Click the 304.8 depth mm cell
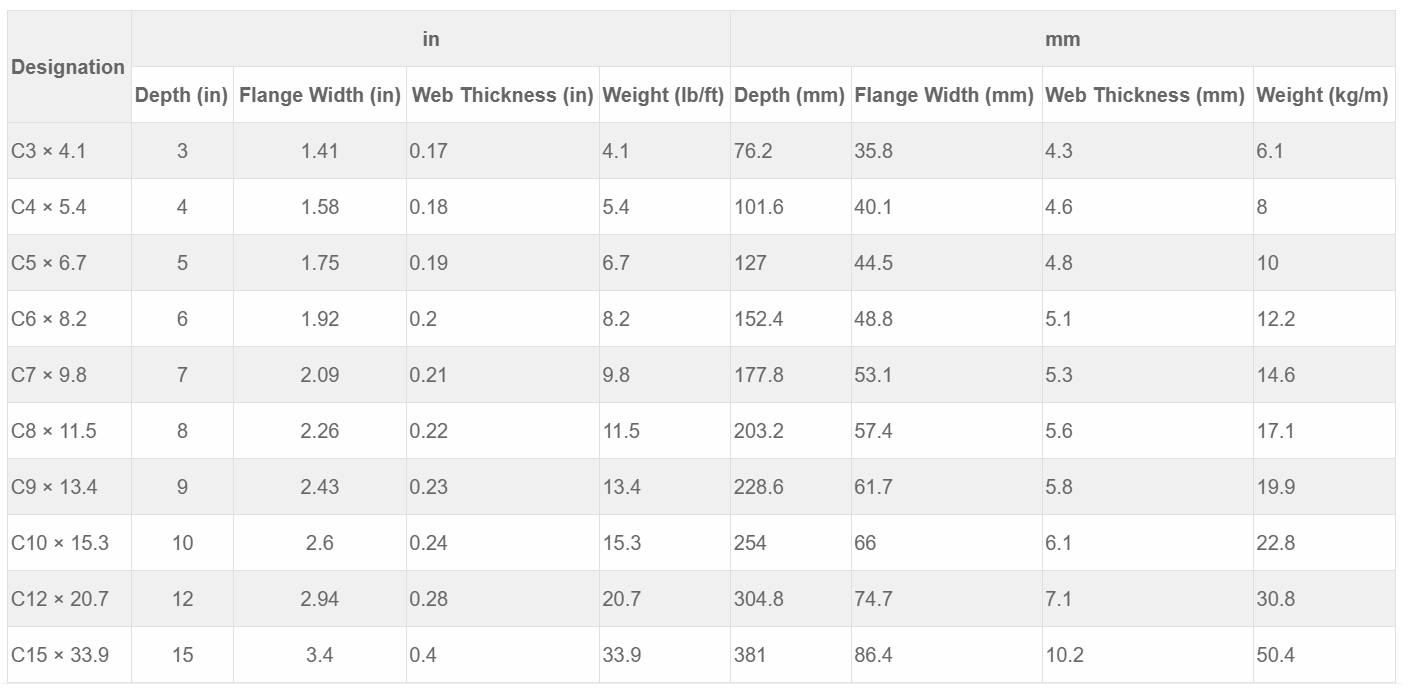The height and width of the screenshot is (692, 1409). tap(791, 599)
